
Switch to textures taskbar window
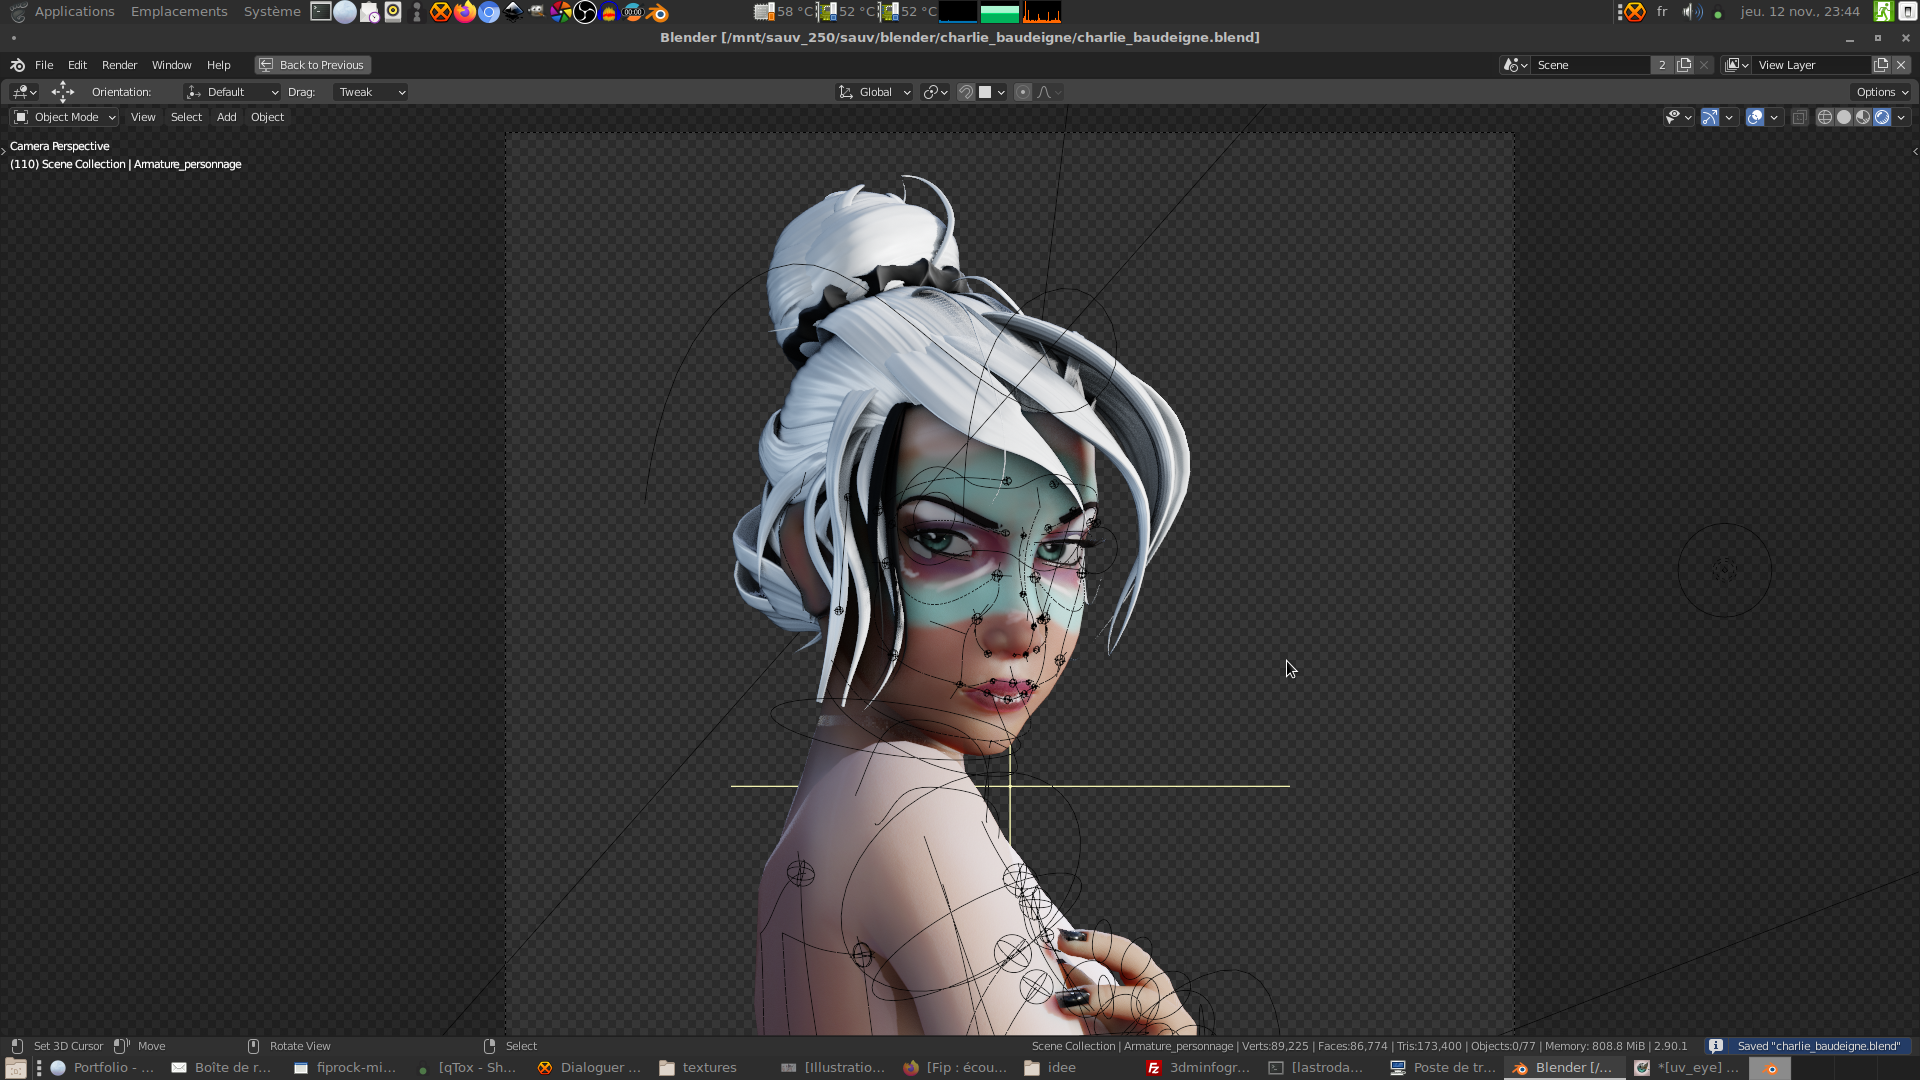pyautogui.click(x=698, y=1068)
